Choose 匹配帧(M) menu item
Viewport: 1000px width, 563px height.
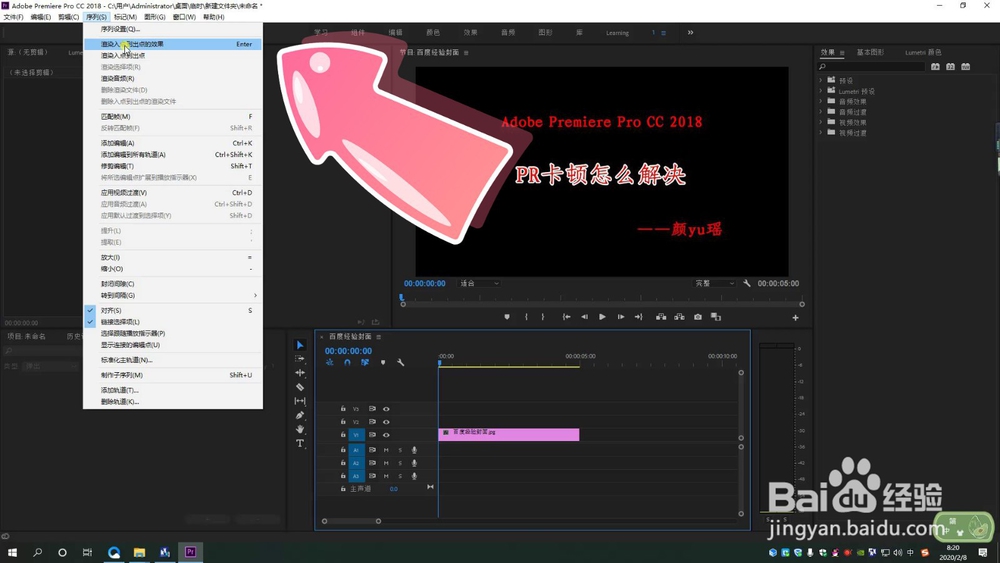pyautogui.click(x=172, y=117)
